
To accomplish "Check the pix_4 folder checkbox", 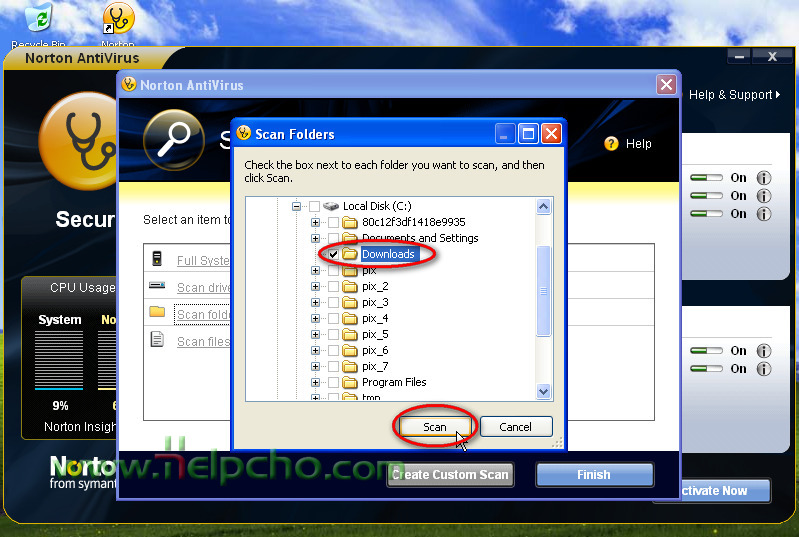I will pos(333,318).
